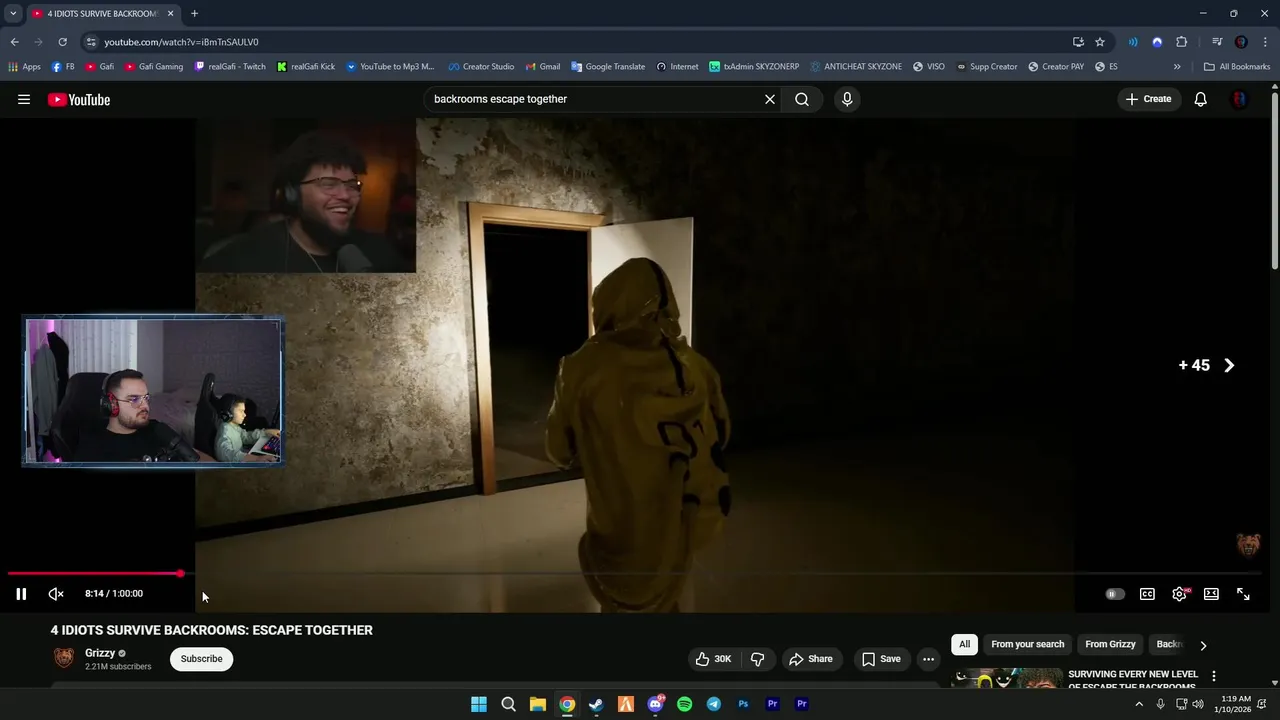Viewport: 1280px width, 720px height.
Task: Open the Creator Studio bookmark
Action: click(x=481, y=67)
